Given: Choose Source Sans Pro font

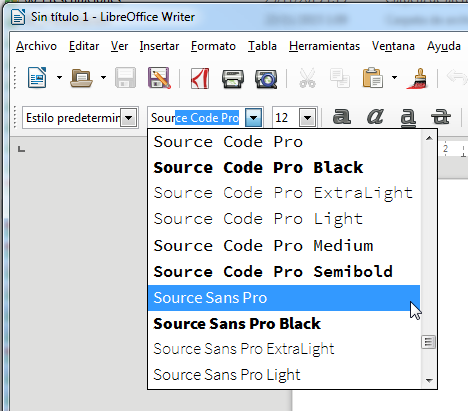Looking at the screenshot, I should coord(284,298).
